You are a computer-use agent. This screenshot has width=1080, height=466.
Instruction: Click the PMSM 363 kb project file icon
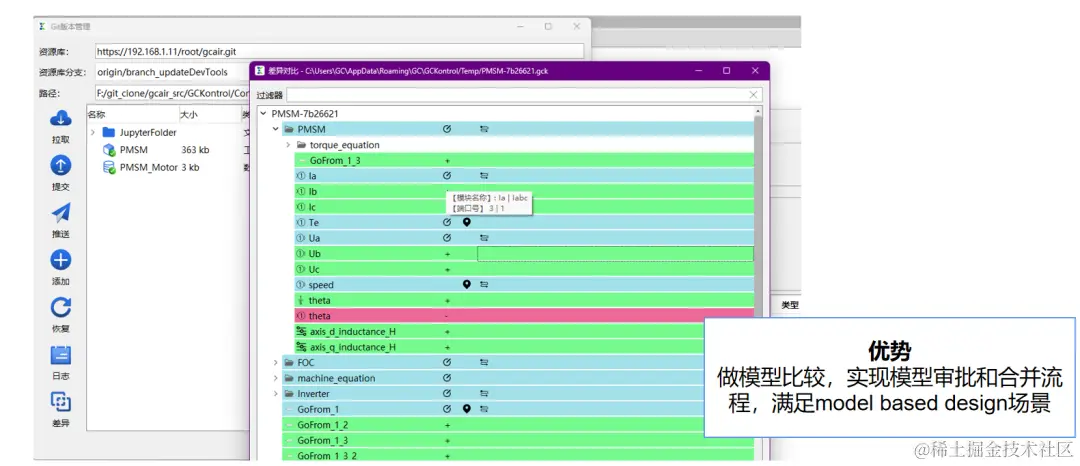click(108, 149)
